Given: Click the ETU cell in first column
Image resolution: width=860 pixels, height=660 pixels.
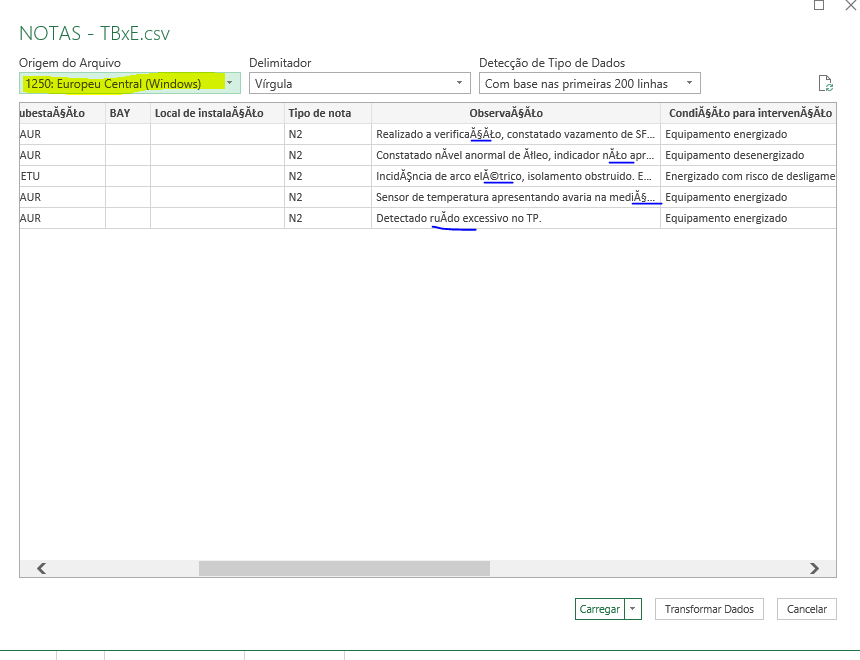Looking at the screenshot, I should pos(62,176).
